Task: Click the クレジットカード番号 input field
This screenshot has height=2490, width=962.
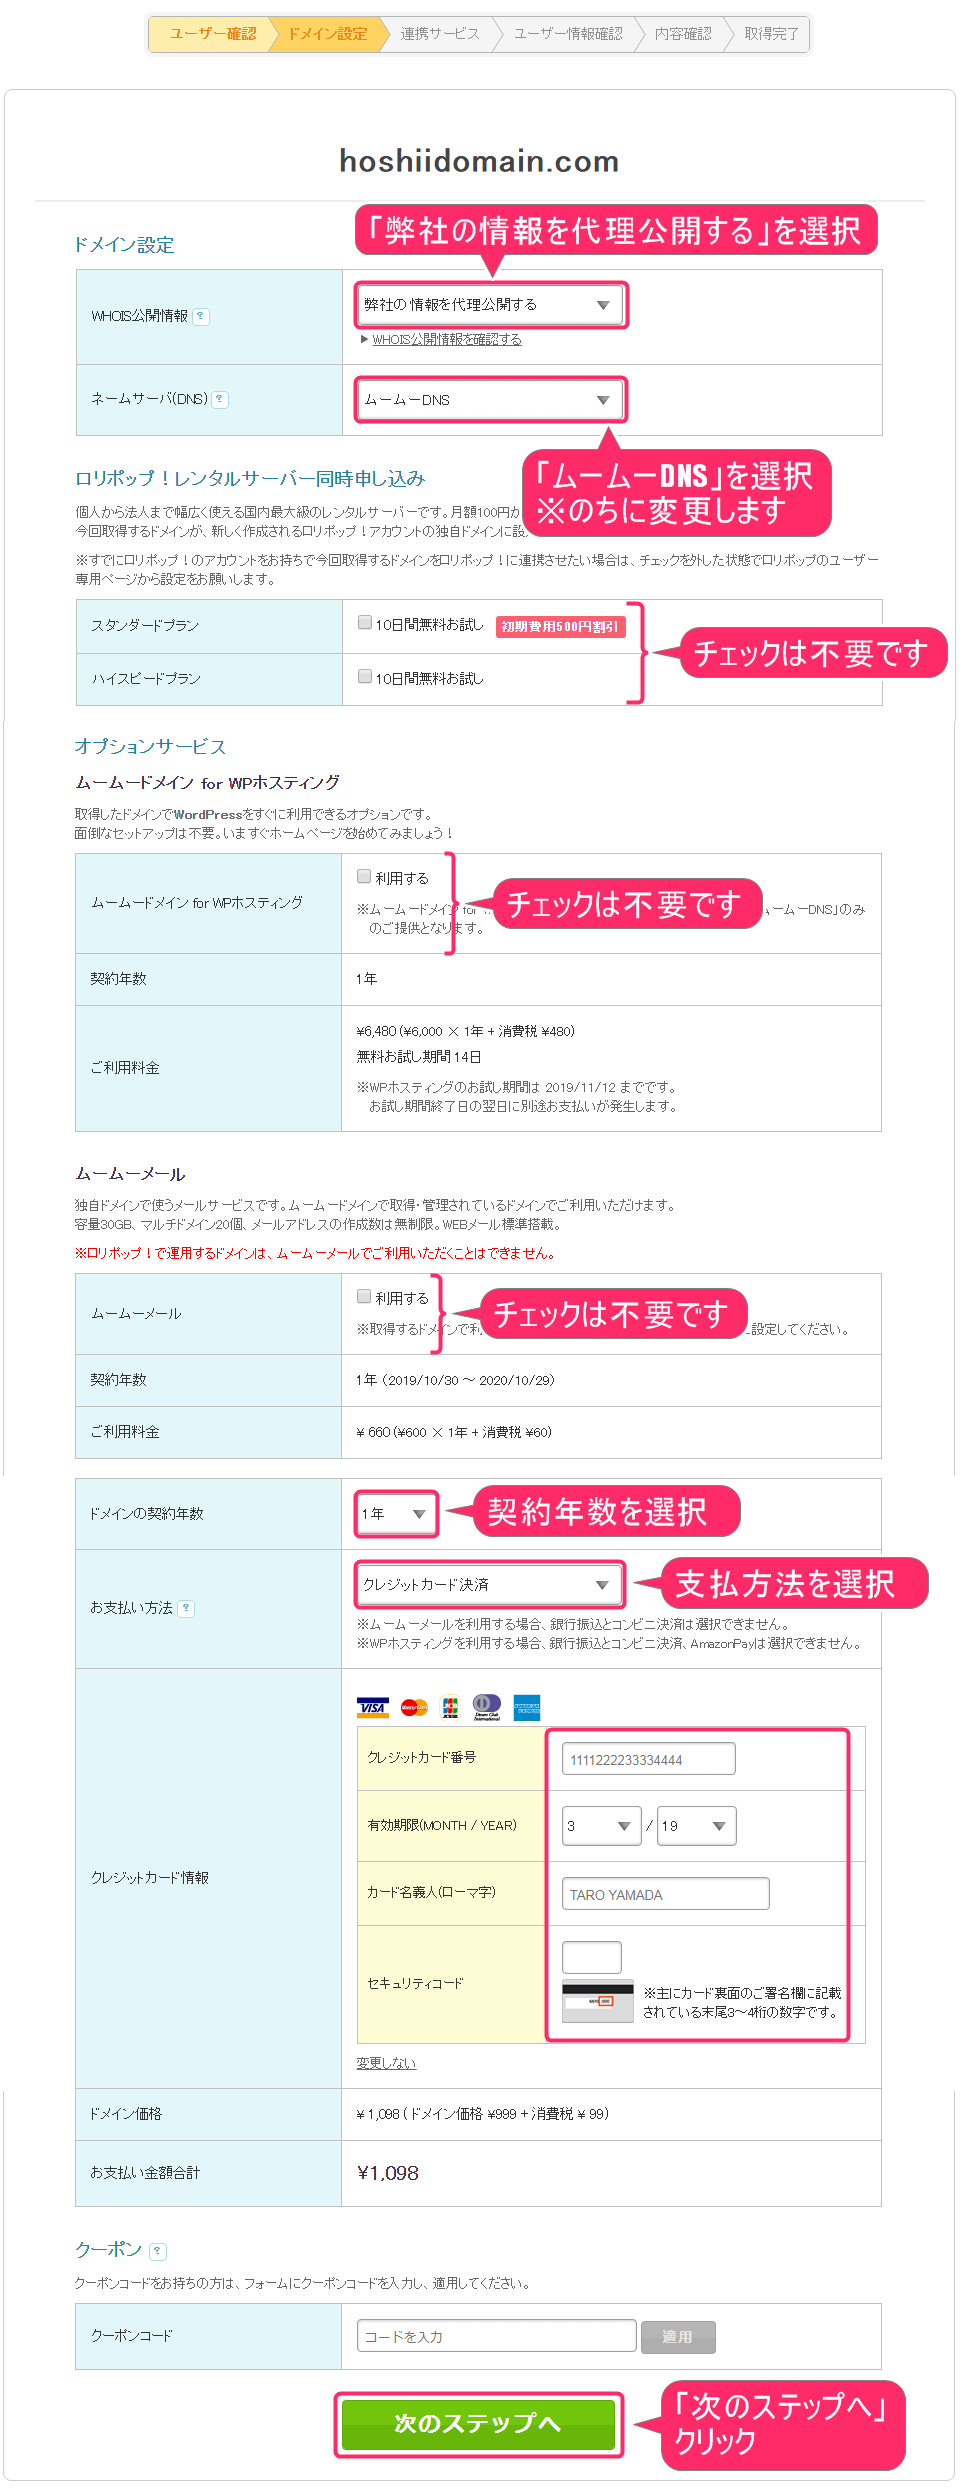Action: pyautogui.click(x=649, y=1759)
